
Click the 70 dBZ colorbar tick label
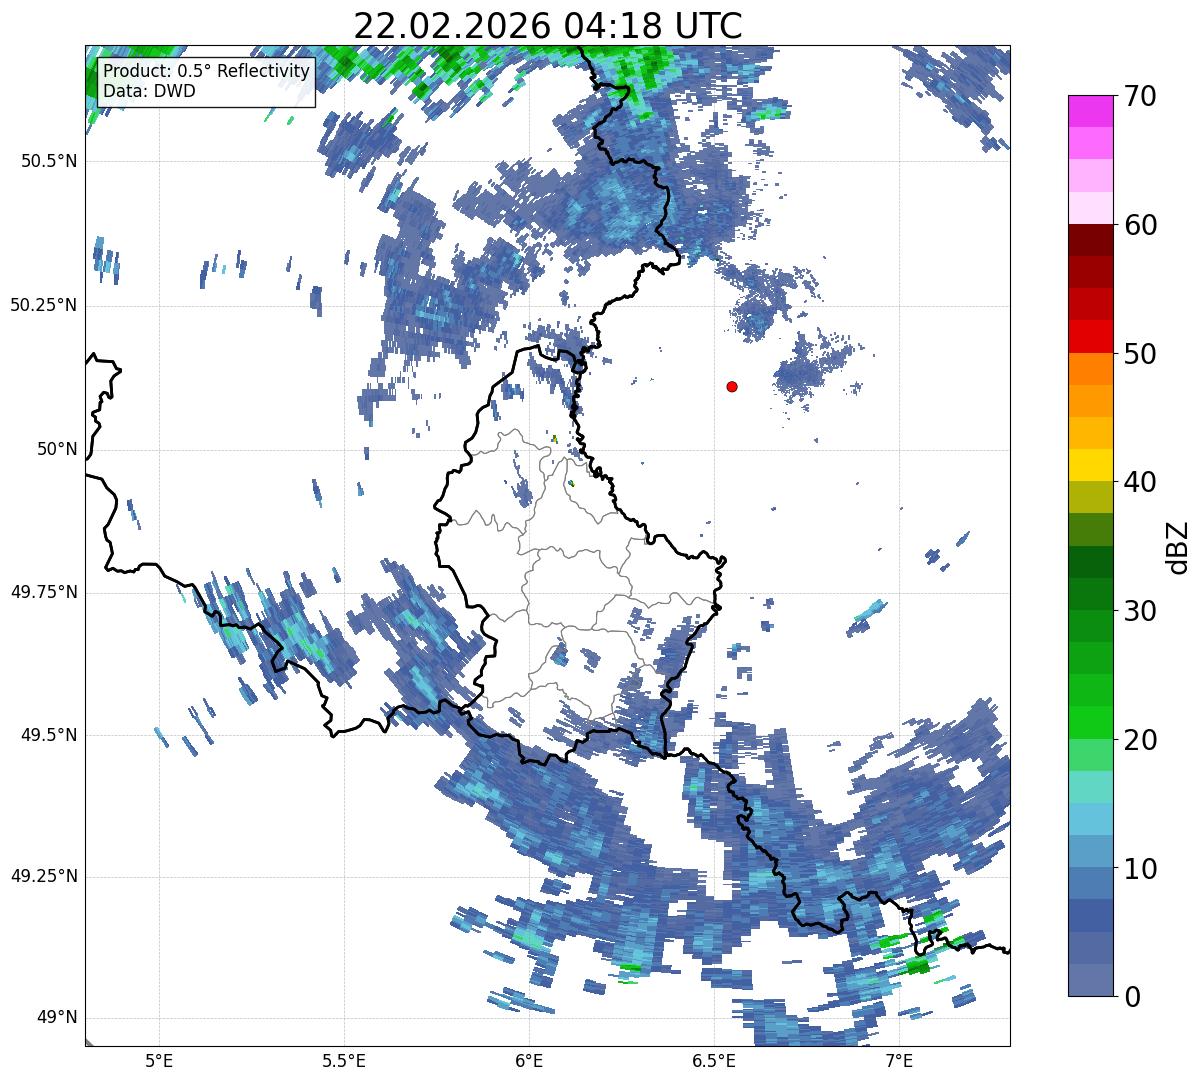click(x=1139, y=96)
